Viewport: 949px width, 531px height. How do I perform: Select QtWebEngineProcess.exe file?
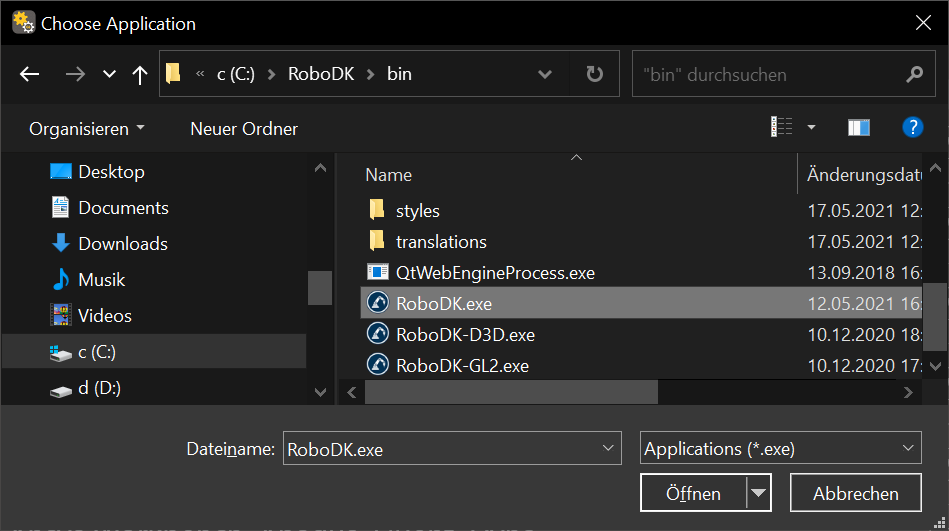tap(495, 272)
